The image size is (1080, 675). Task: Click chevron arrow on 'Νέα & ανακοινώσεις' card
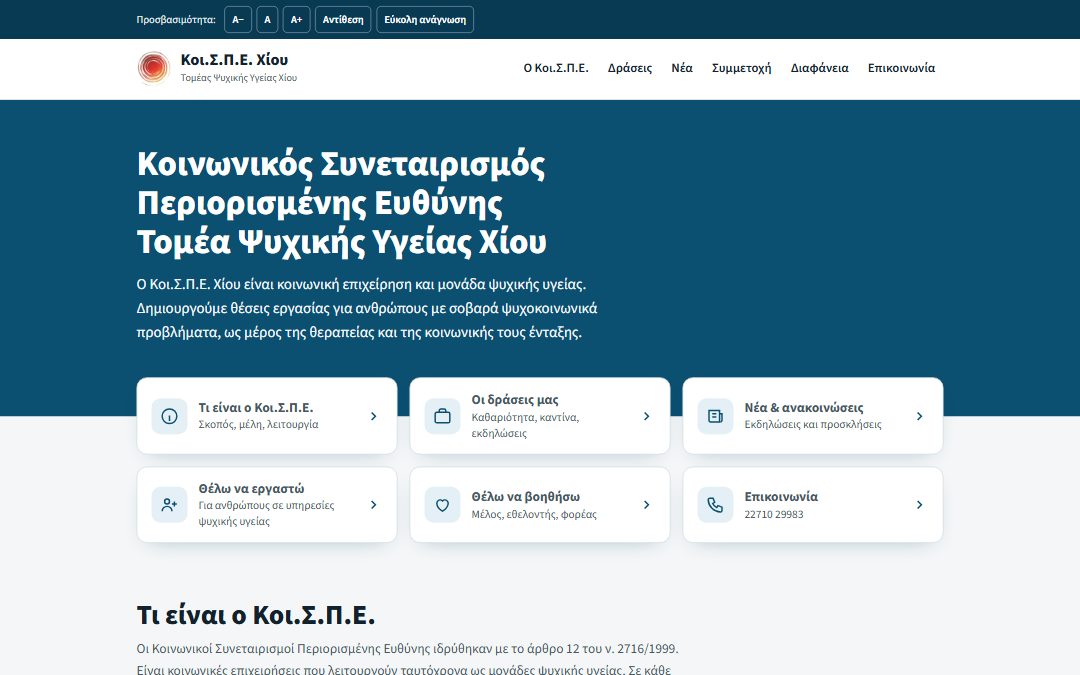click(x=919, y=416)
